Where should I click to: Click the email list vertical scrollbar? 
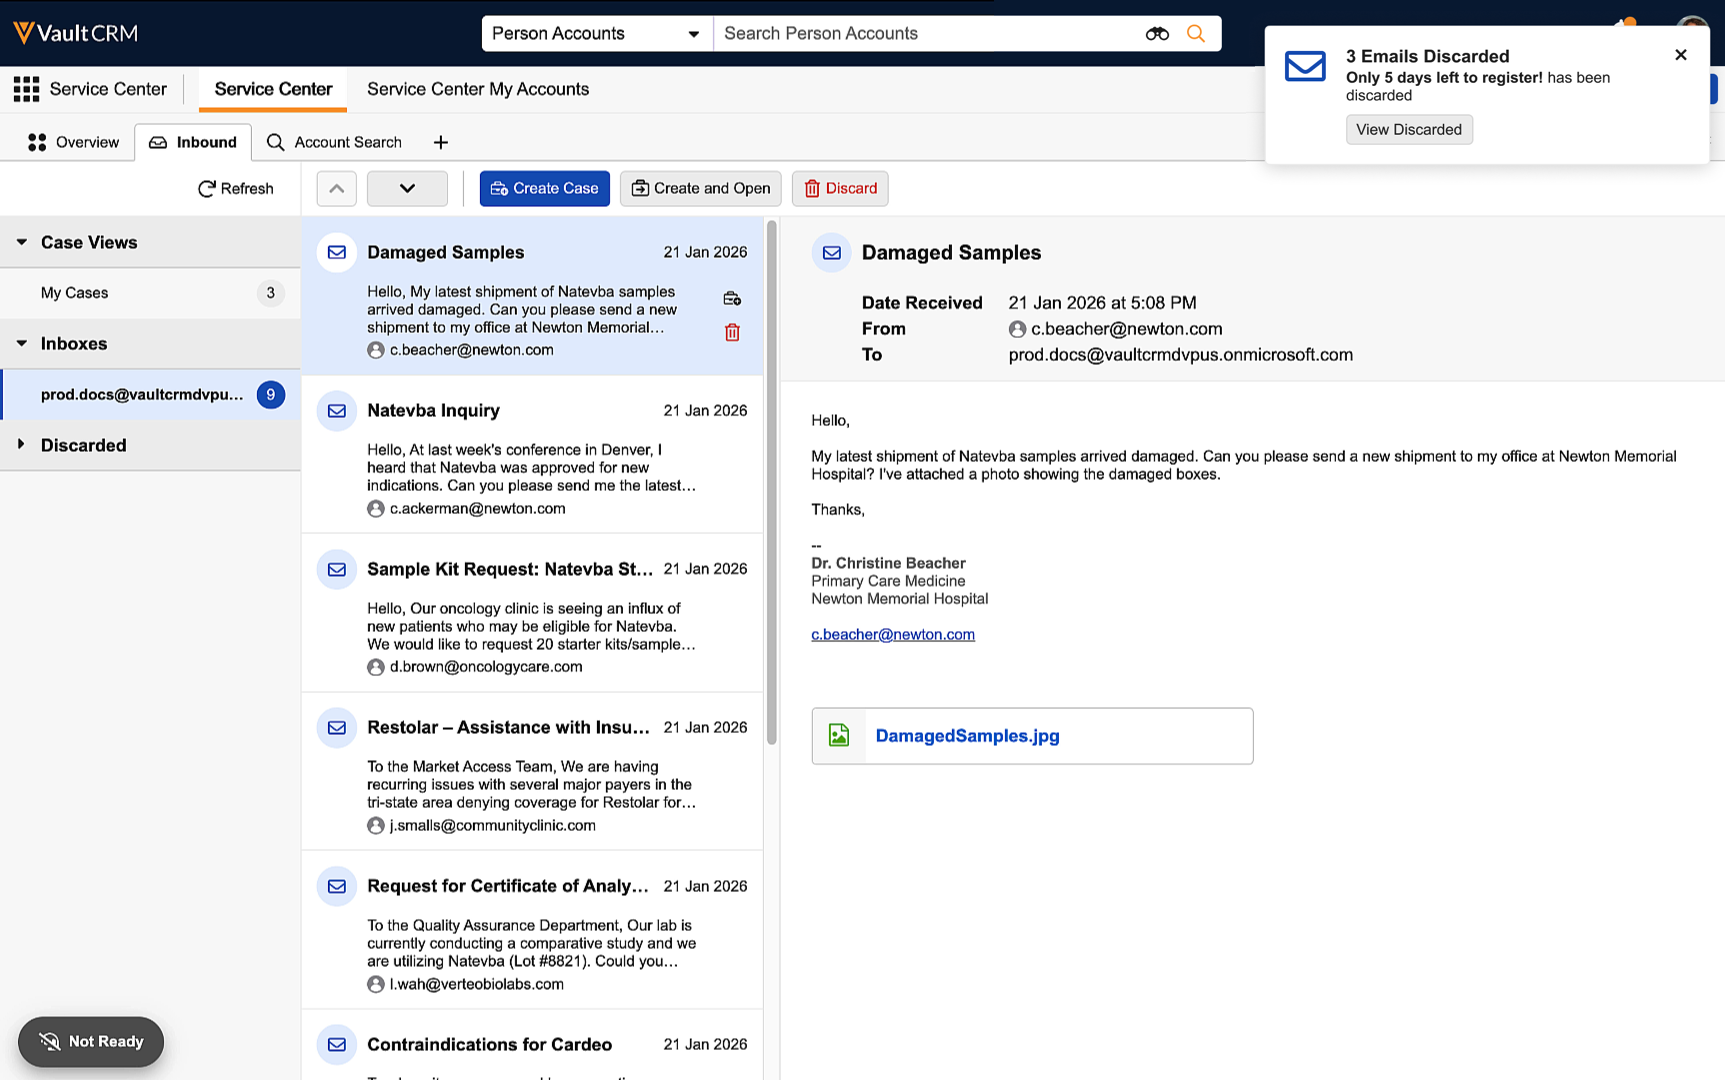click(771, 480)
